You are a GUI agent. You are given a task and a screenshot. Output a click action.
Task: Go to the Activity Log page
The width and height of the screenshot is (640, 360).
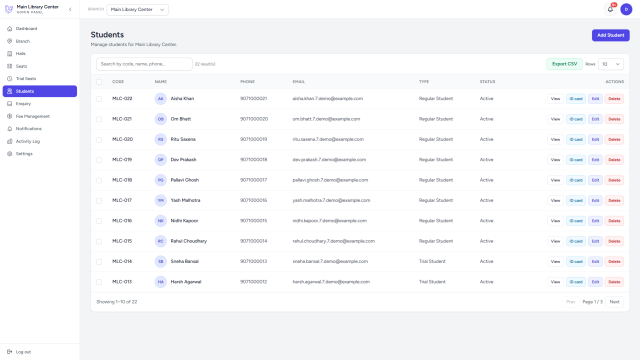40,141
